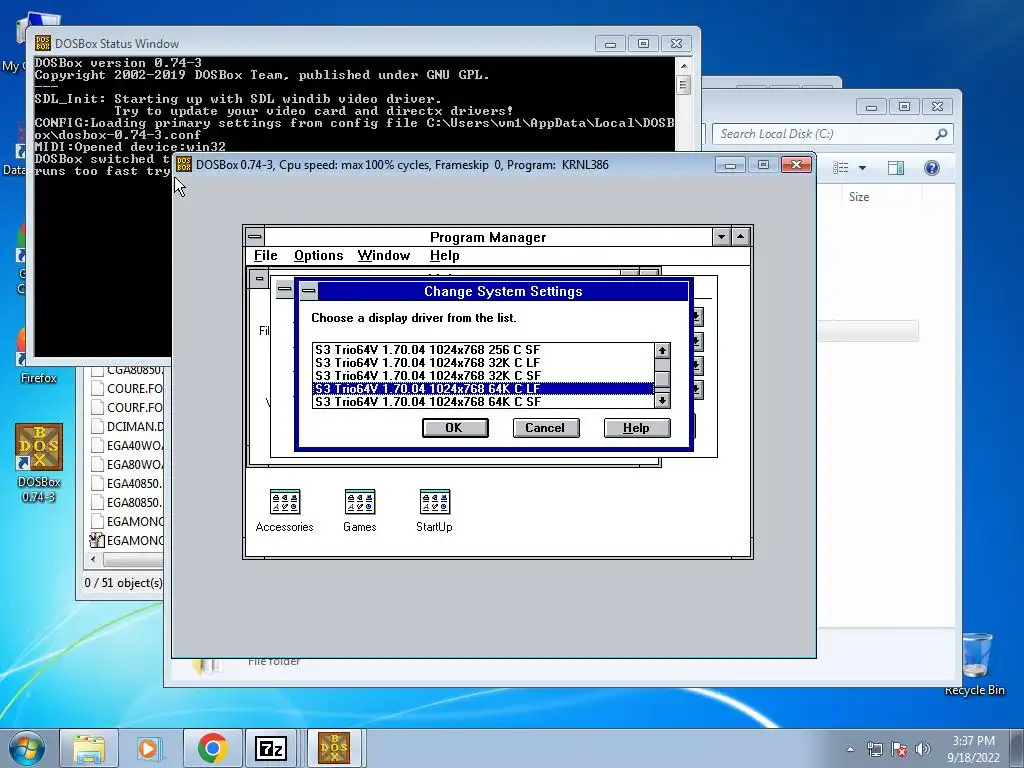The height and width of the screenshot is (768, 1024).
Task: Click the driver list scroll up arrow
Action: tap(662, 351)
